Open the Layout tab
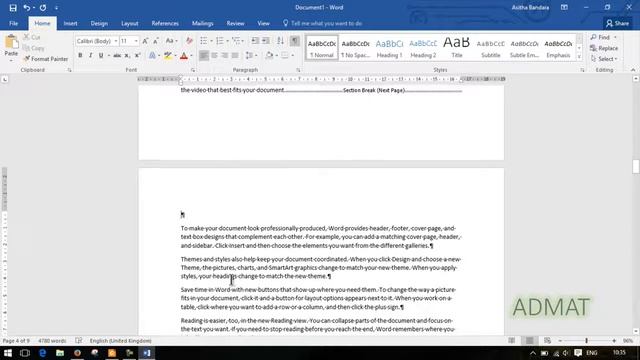This screenshot has height=360, width=640. [130, 24]
